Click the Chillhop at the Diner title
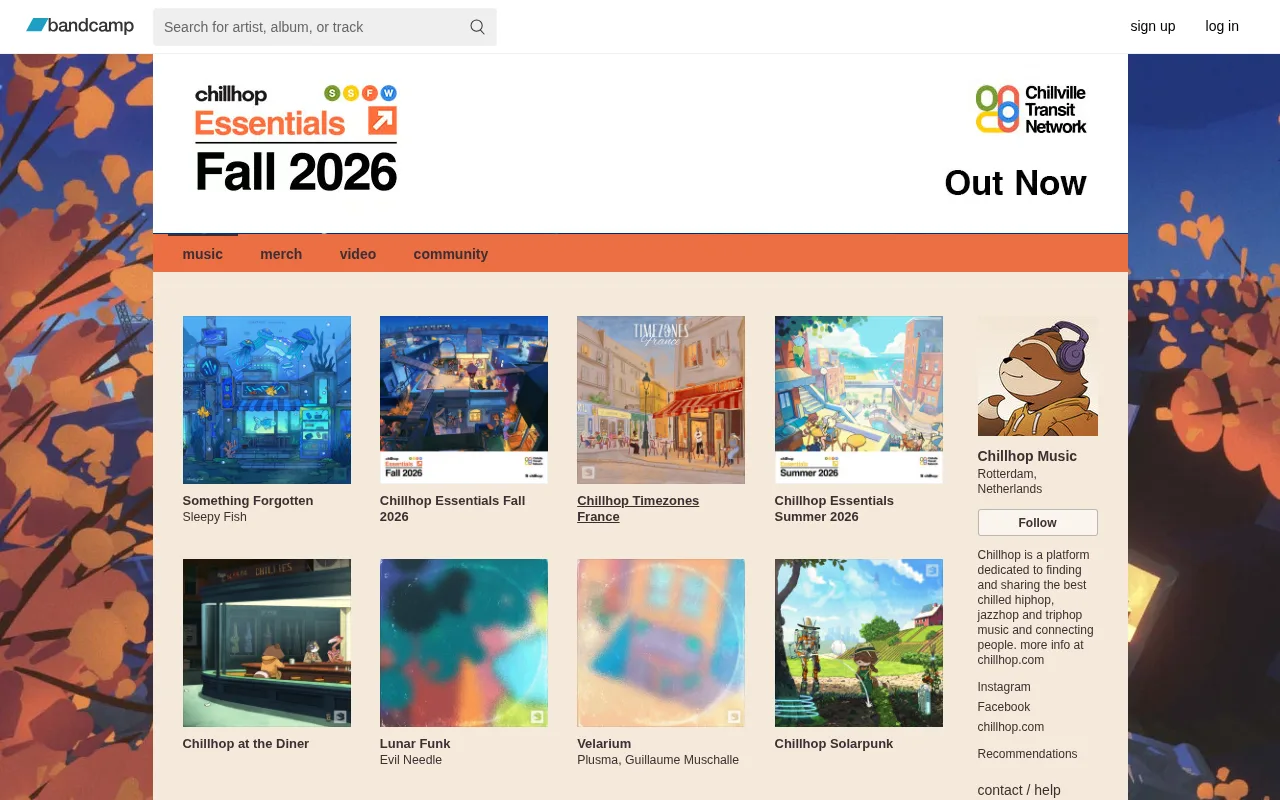Viewport: 1280px width, 800px height. 246,744
